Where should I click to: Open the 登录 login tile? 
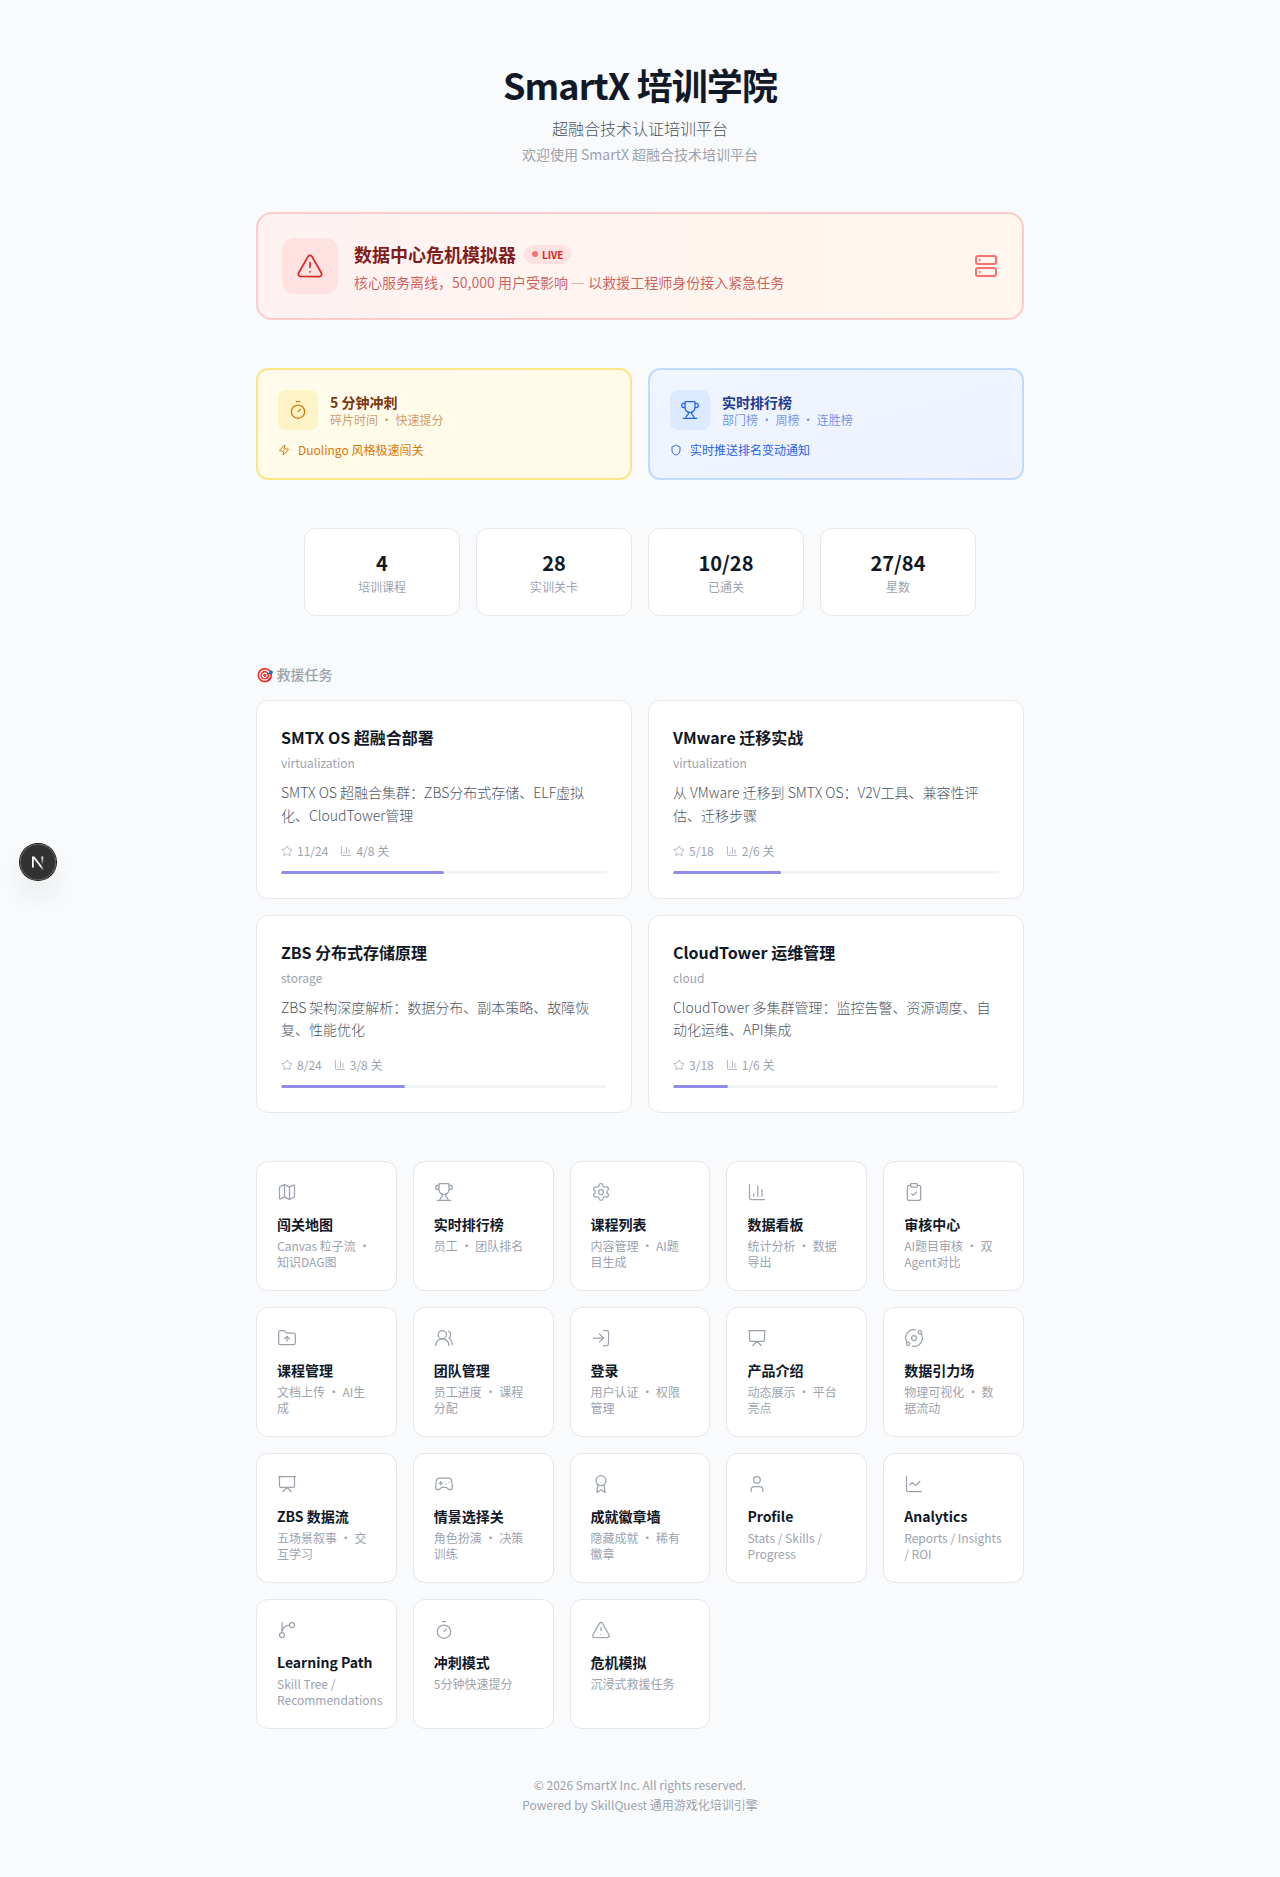tap(639, 1372)
